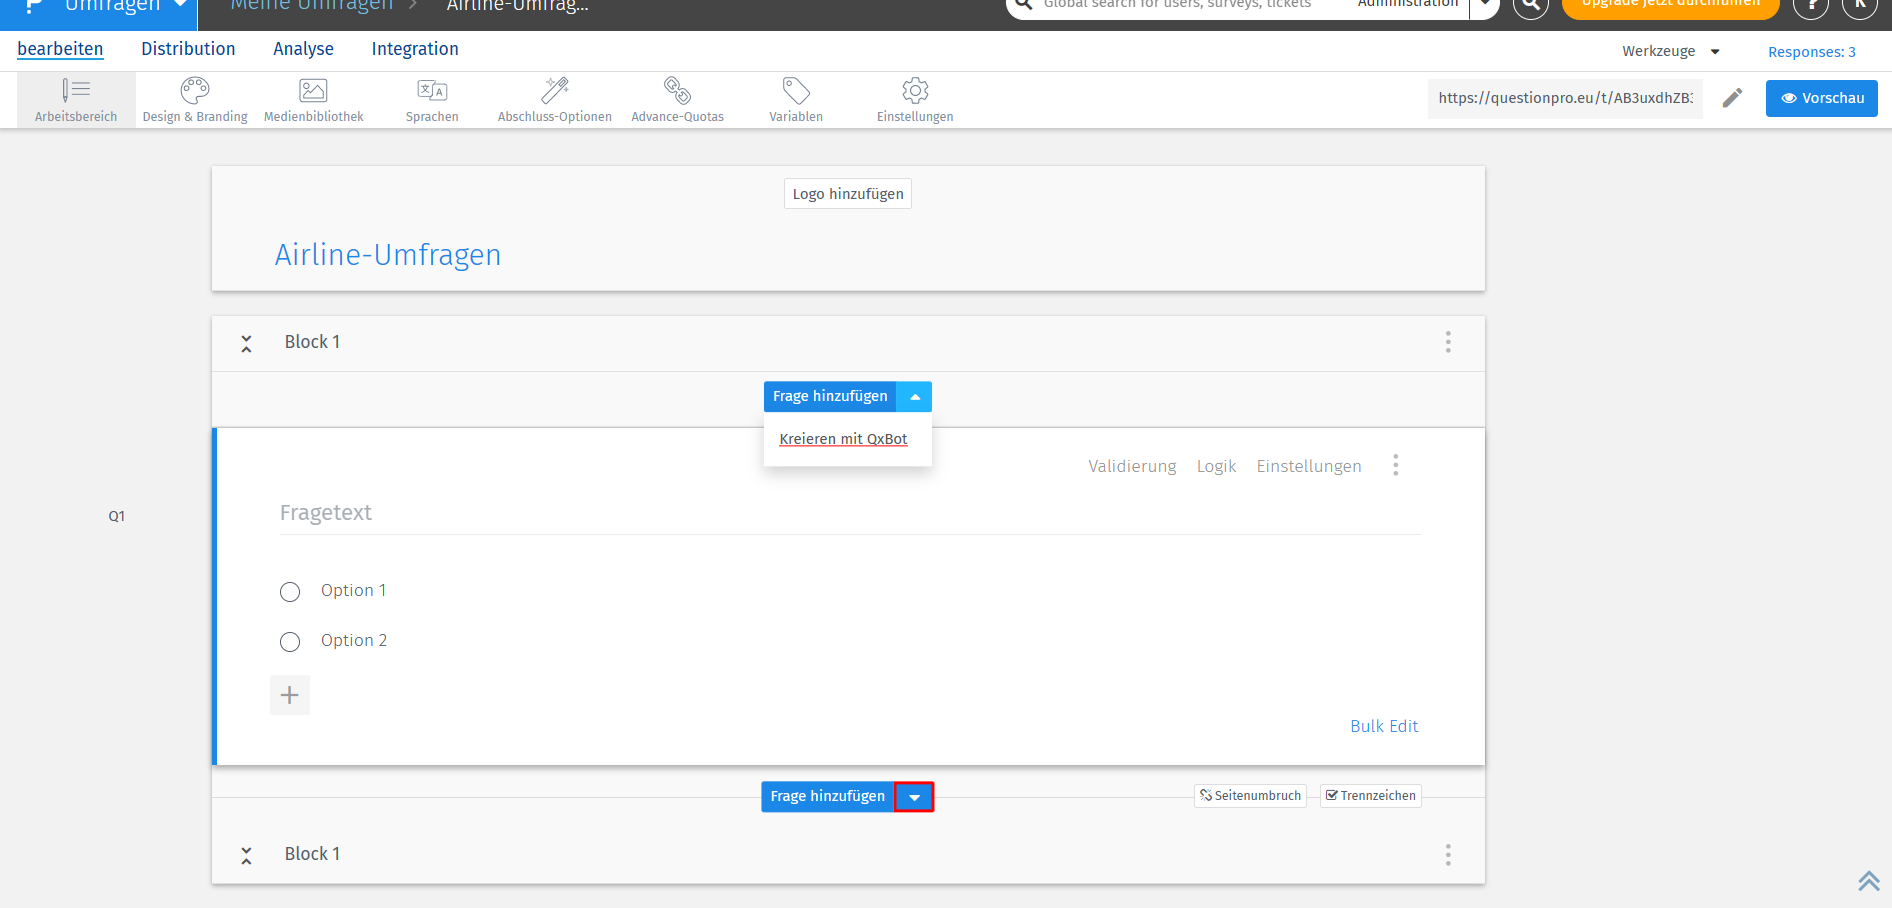Edit the Option 2 answer label
The height and width of the screenshot is (908, 1892).
pos(353,641)
